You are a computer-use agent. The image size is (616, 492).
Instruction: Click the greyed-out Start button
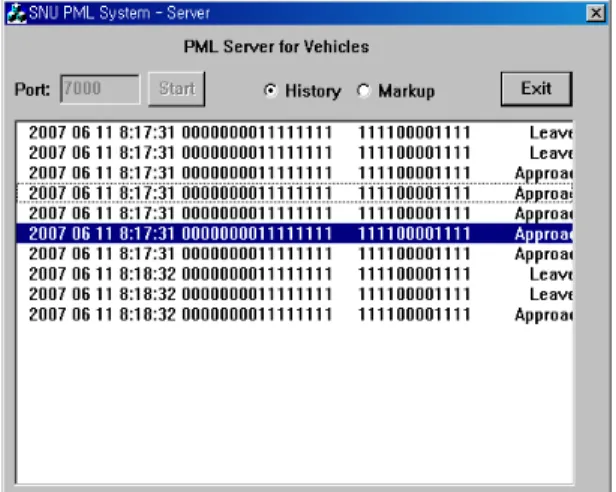tap(177, 89)
